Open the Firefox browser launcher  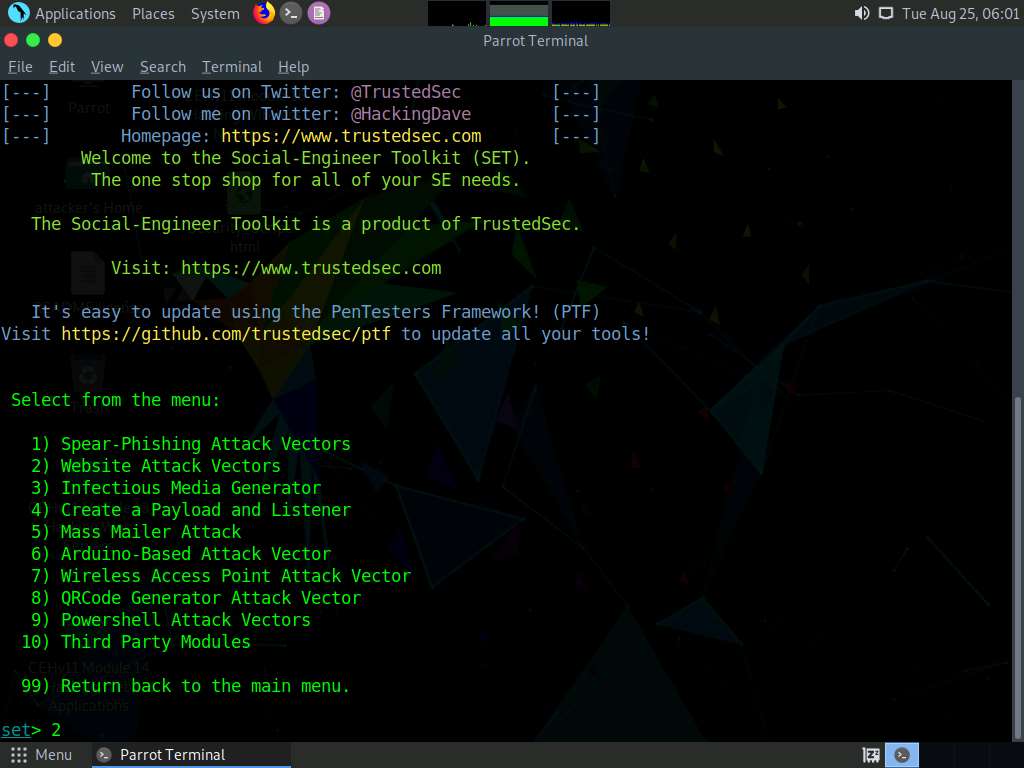pos(264,13)
